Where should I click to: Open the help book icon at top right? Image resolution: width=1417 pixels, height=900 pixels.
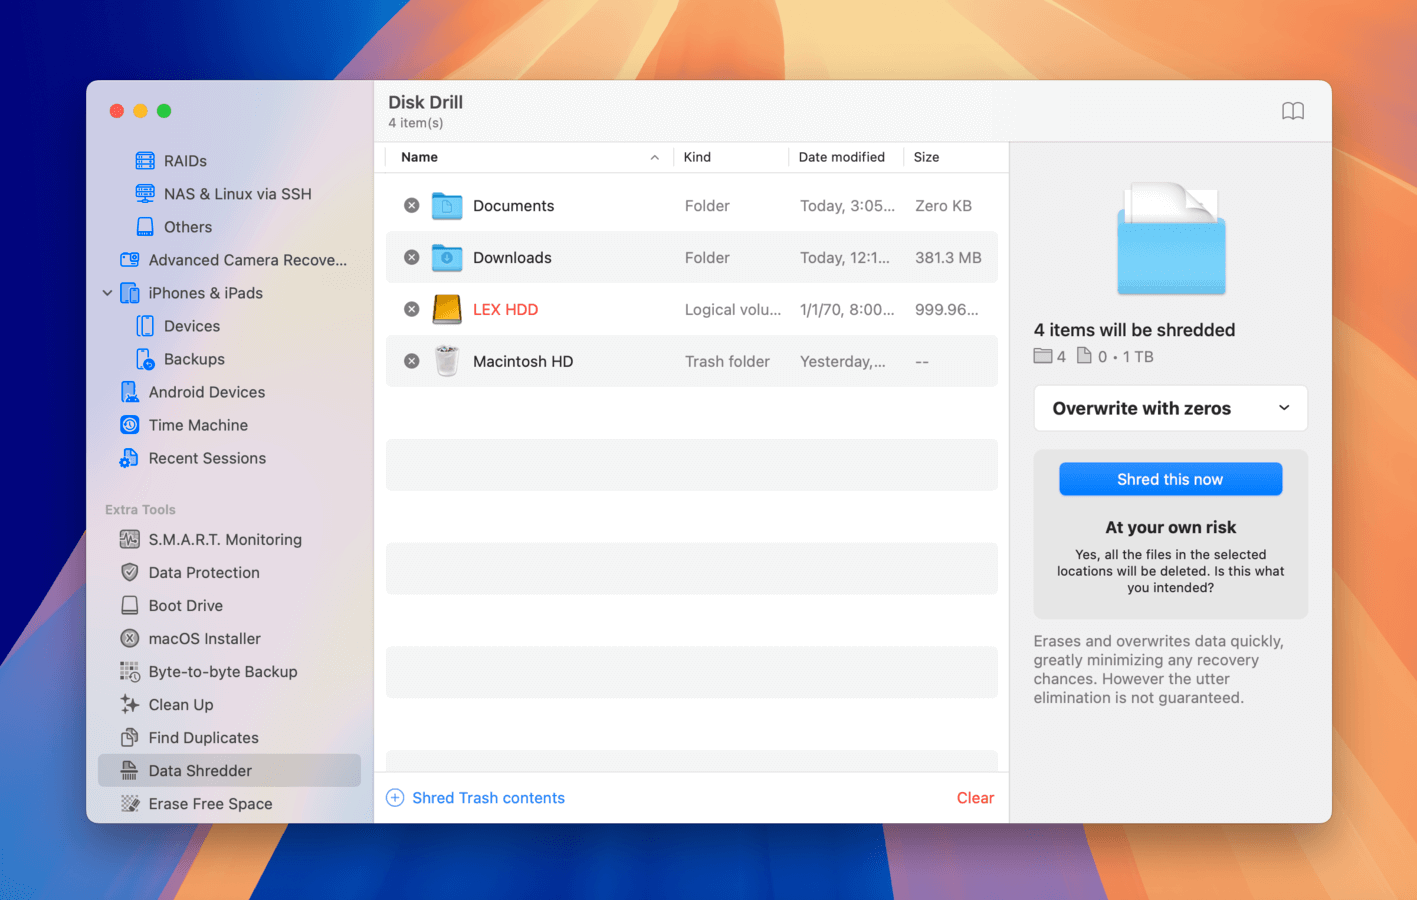[x=1293, y=111]
